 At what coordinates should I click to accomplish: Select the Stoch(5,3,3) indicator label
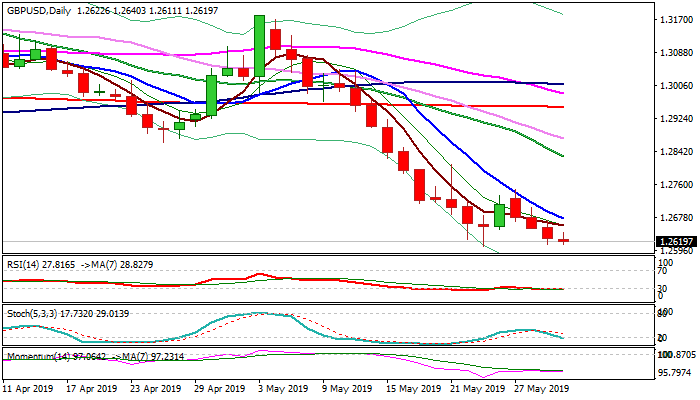pyautogui.click(x=31, y=313)
